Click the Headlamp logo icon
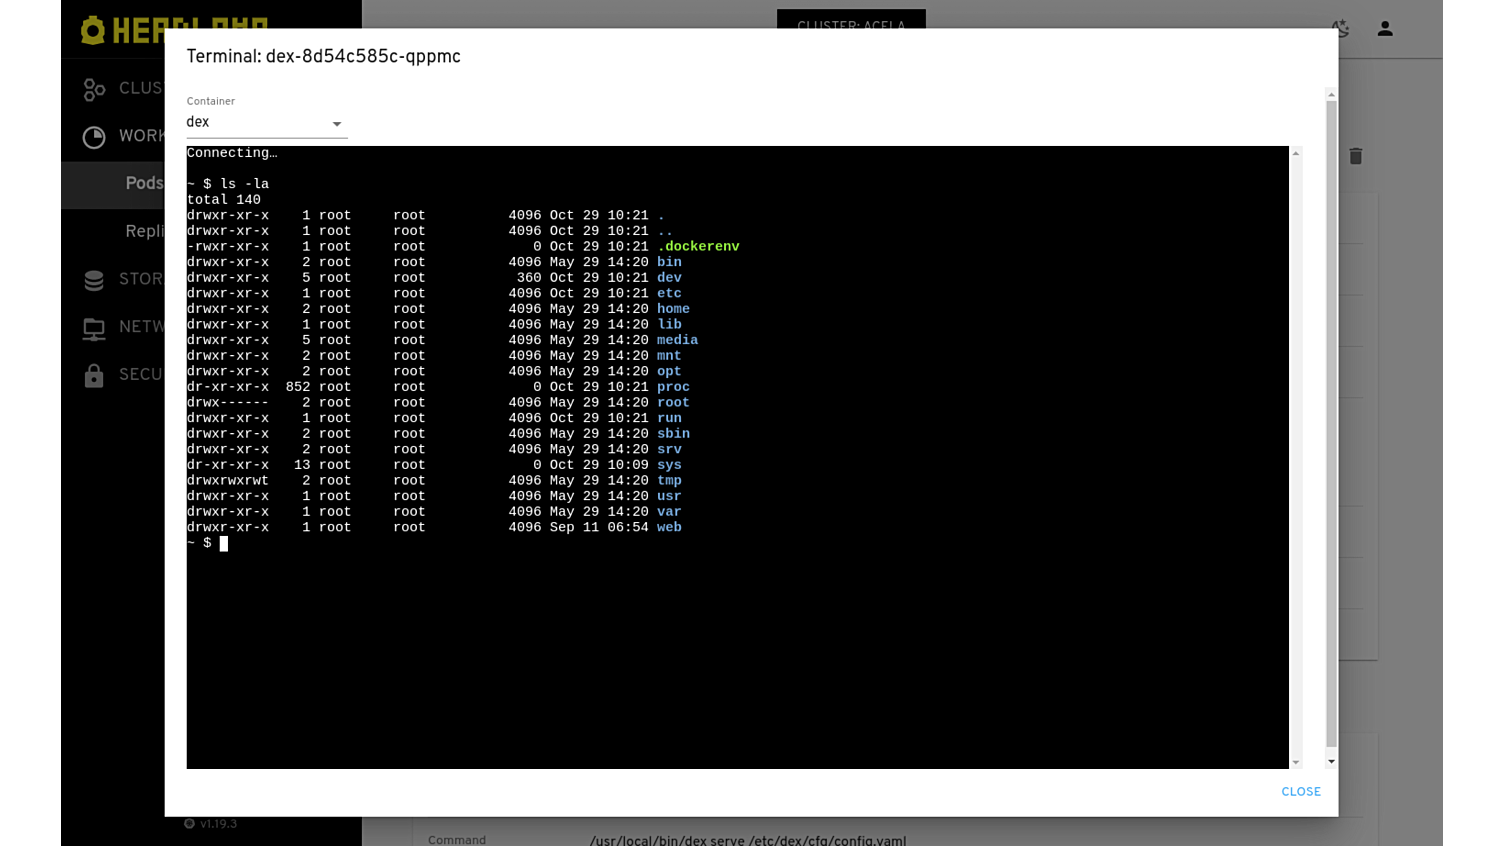1504x846 pixels. (x=93, y=30)
